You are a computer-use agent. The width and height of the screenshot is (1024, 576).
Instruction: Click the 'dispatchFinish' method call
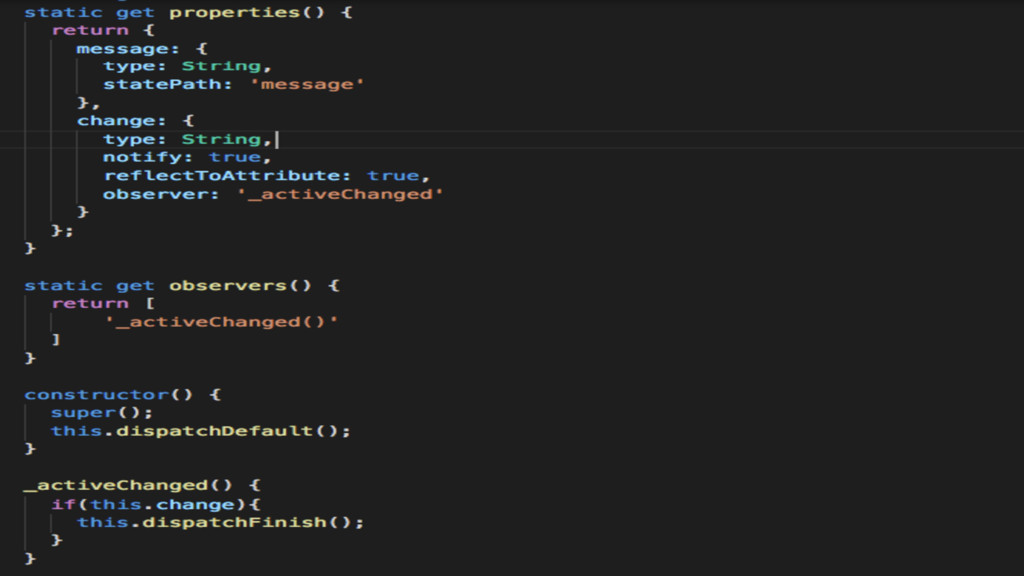[234, 522]
